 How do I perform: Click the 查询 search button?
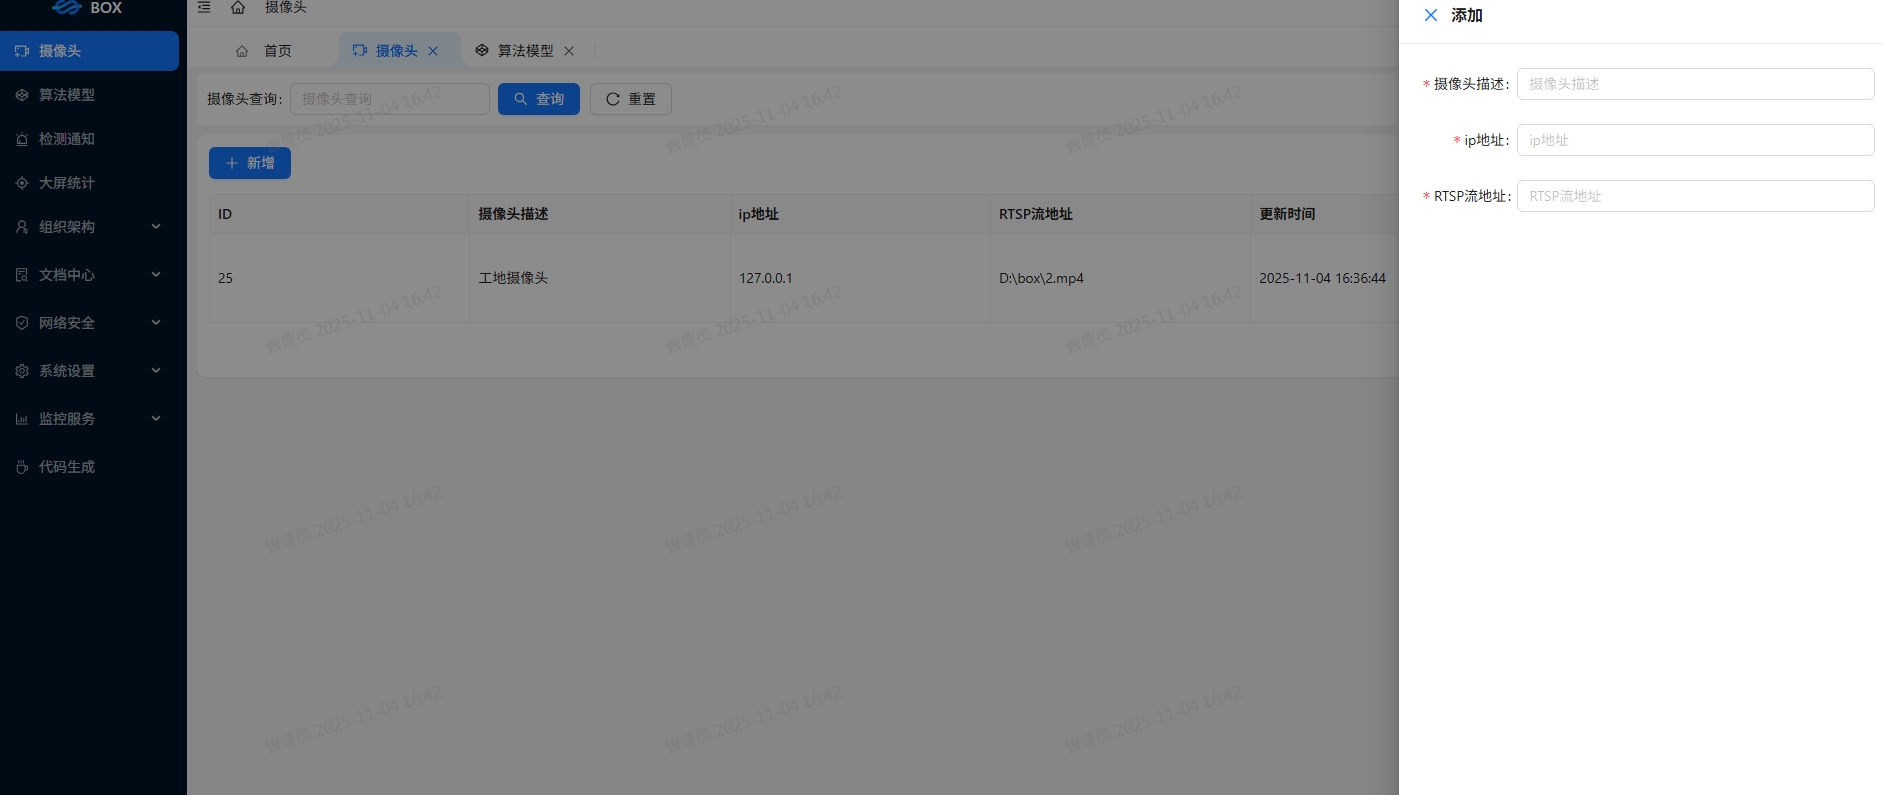tap(539, 99)
